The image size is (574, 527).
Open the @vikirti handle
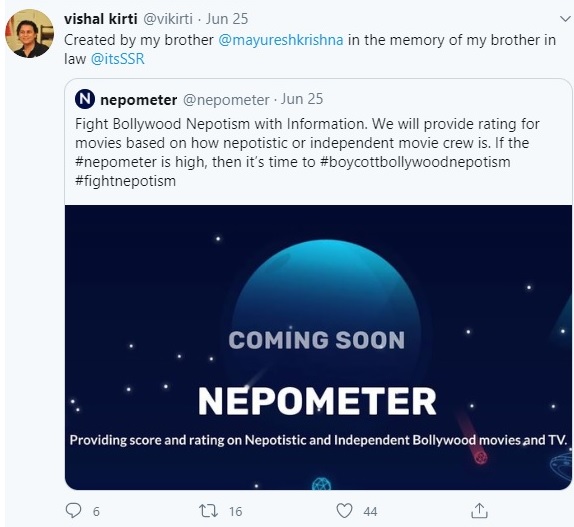coord(168,19)
